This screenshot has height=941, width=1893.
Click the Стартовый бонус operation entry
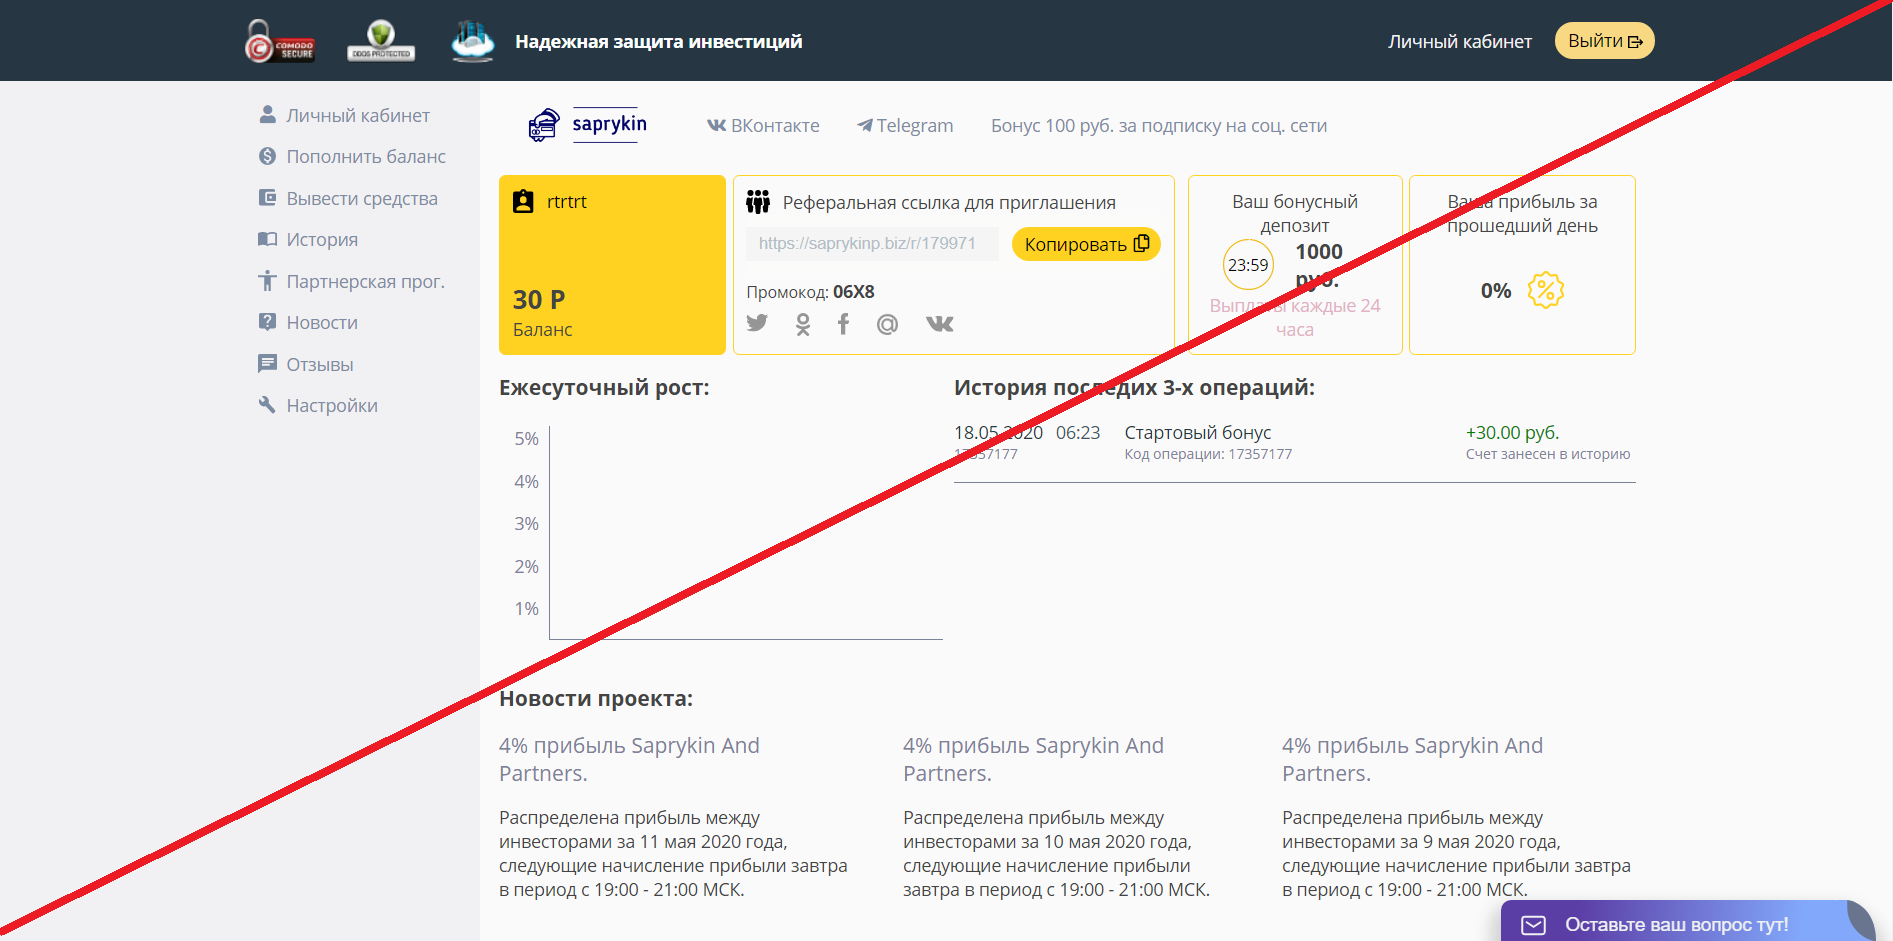click(1198, 432)
